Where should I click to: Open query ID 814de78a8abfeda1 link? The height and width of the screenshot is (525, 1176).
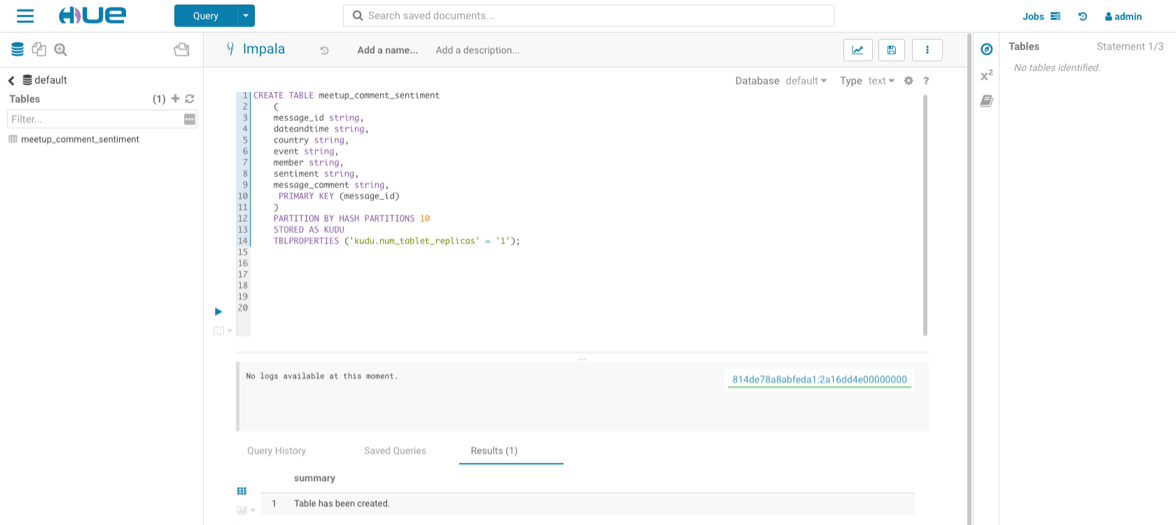pos(820,380)
